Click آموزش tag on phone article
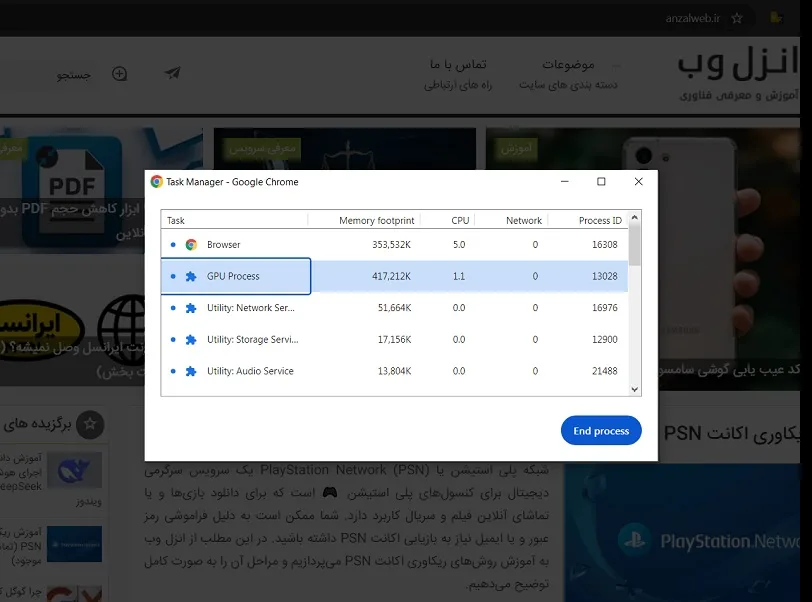This screenshot has width=812, height=602. (516, 149)
